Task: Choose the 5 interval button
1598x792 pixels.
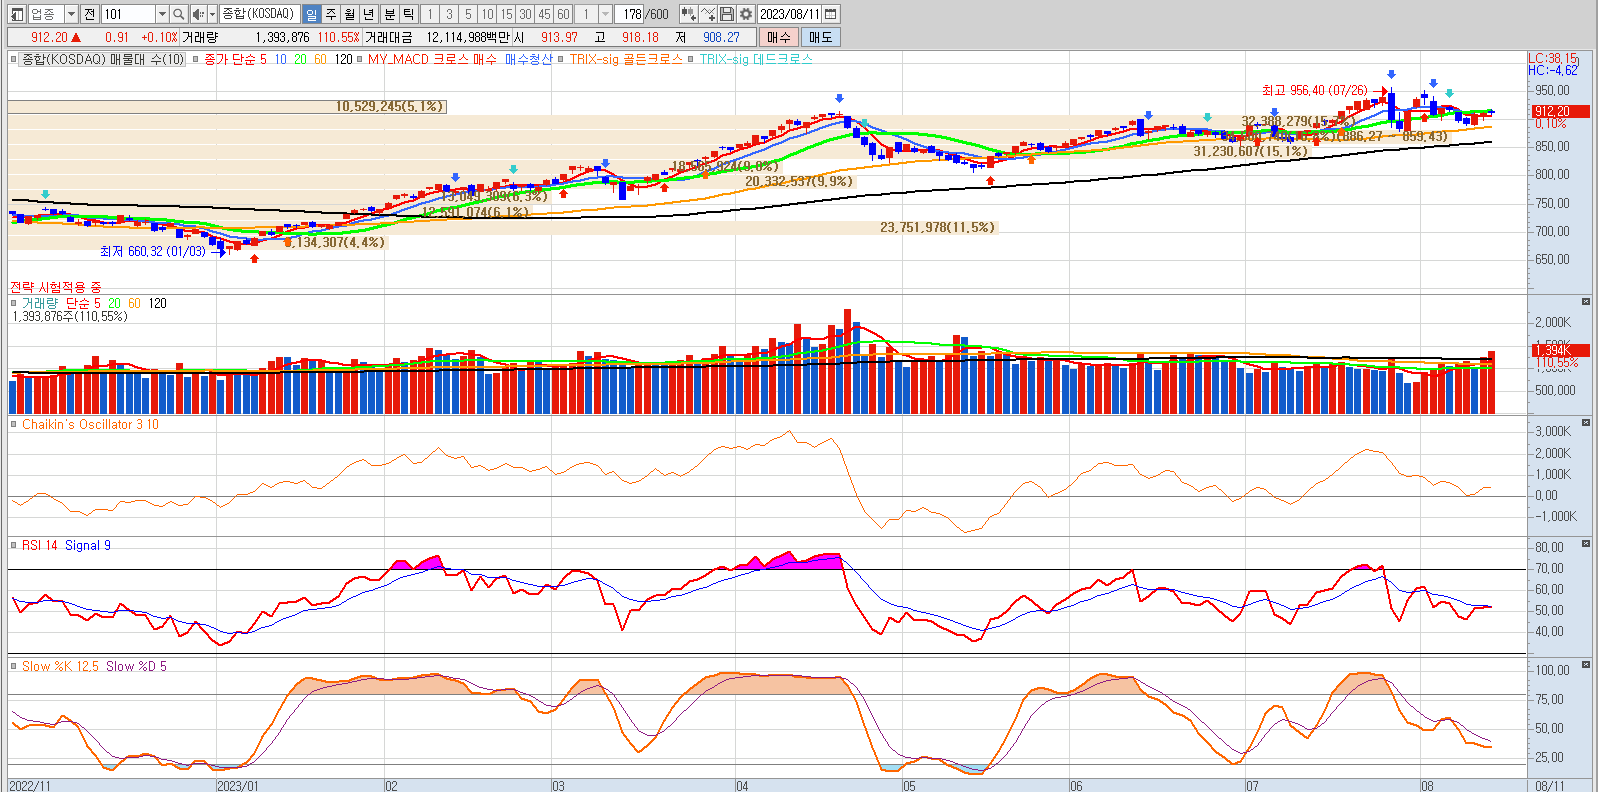Action: click(468, 14)
